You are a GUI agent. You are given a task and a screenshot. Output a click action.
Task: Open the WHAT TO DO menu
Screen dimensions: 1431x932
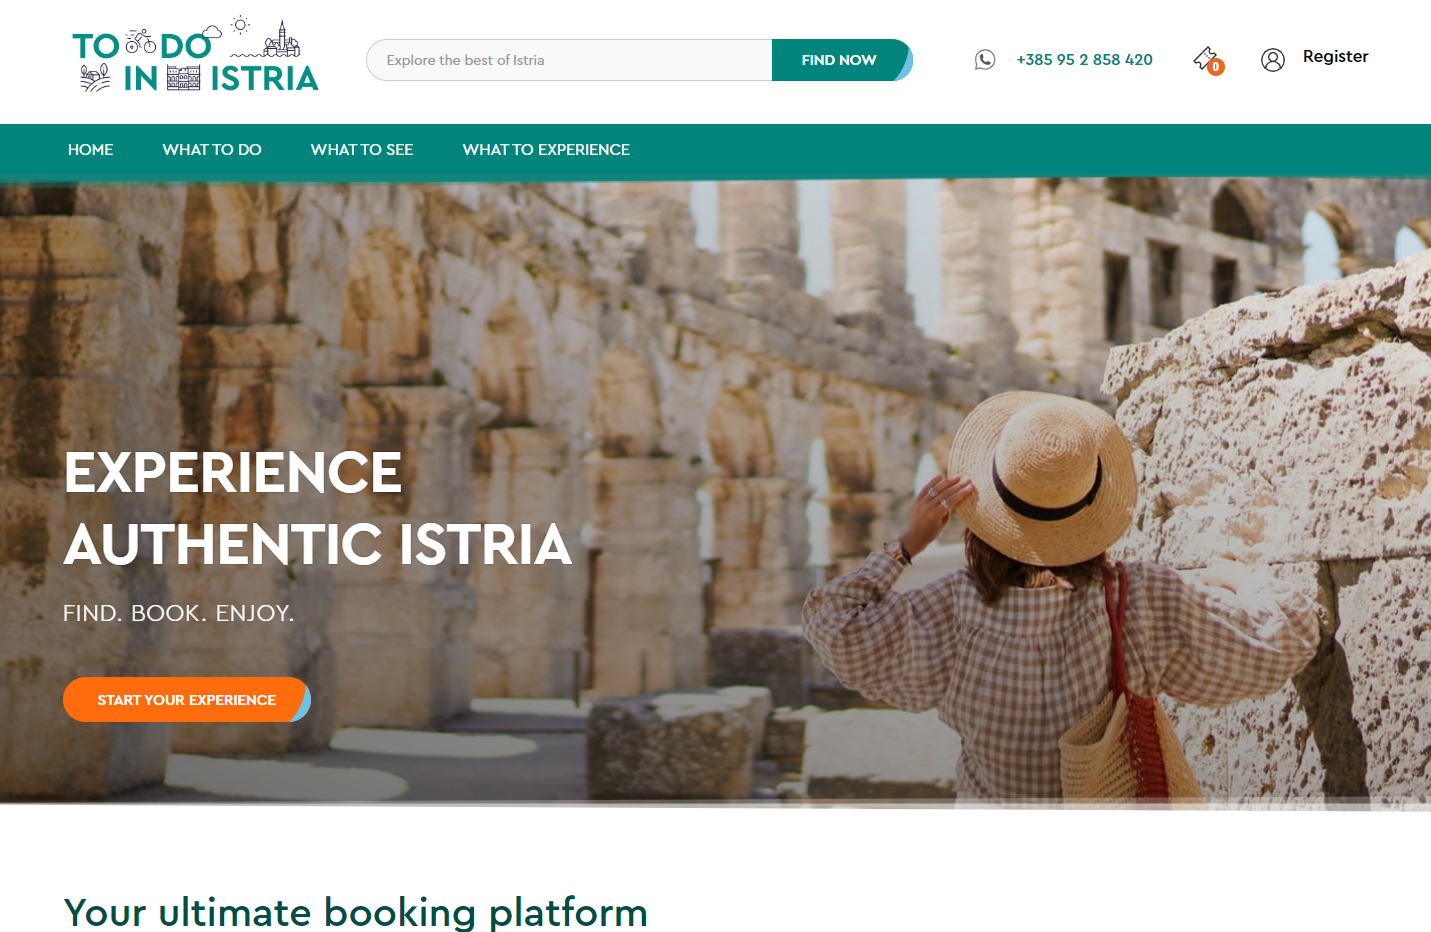click(x=212, y=150)
